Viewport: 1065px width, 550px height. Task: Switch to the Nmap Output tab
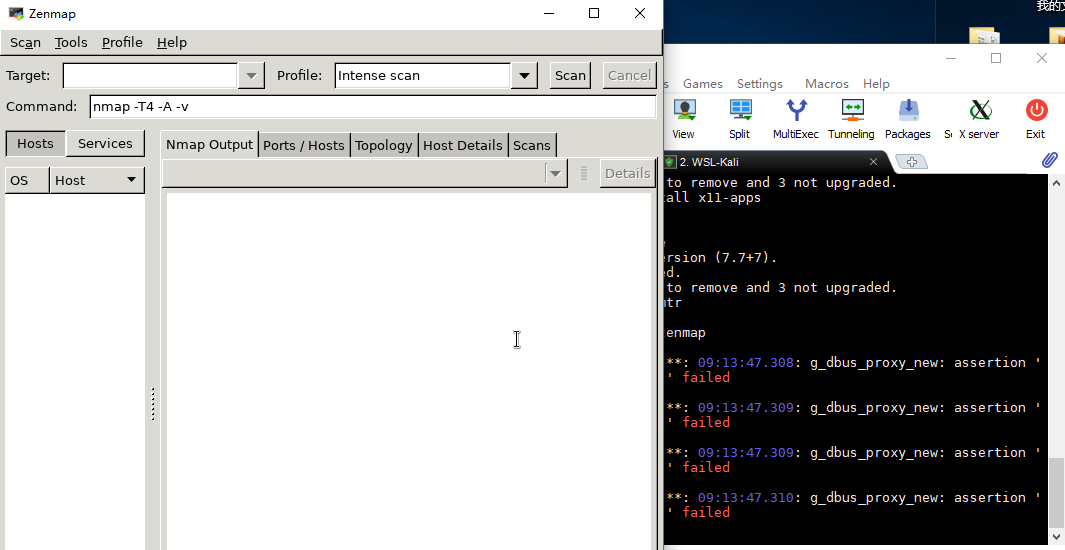(x=209, y=145)
